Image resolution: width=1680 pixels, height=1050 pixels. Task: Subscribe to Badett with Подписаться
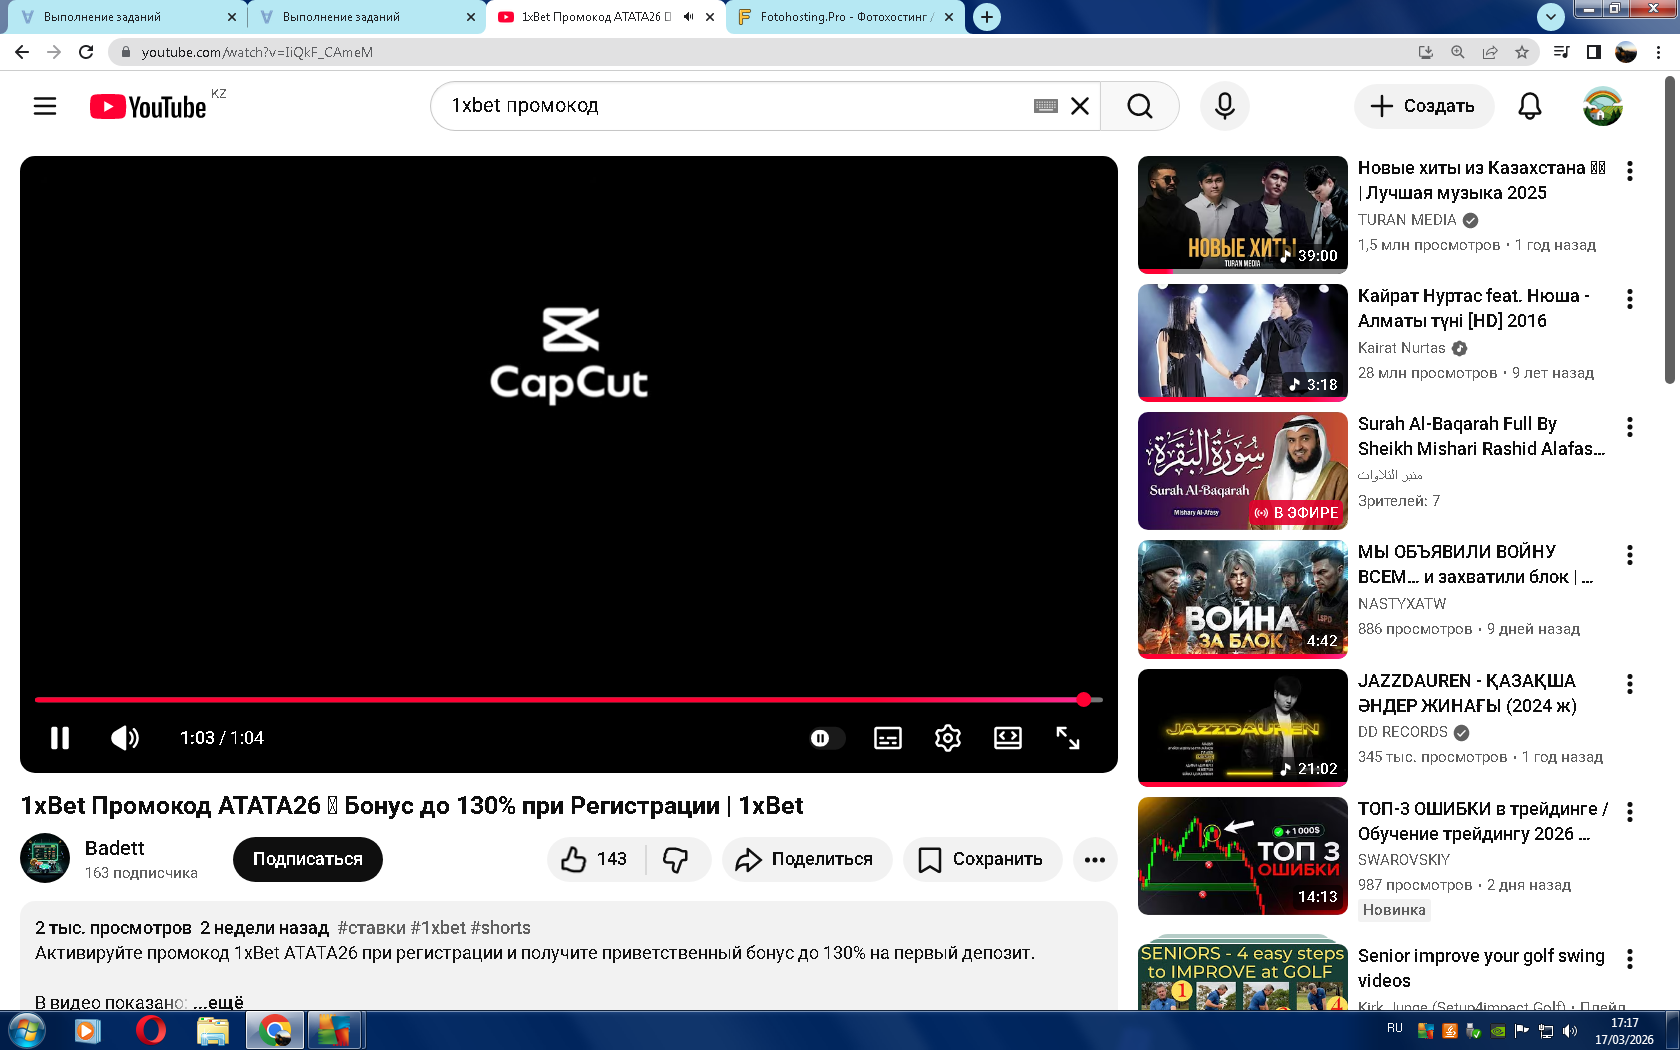[308, 859]
